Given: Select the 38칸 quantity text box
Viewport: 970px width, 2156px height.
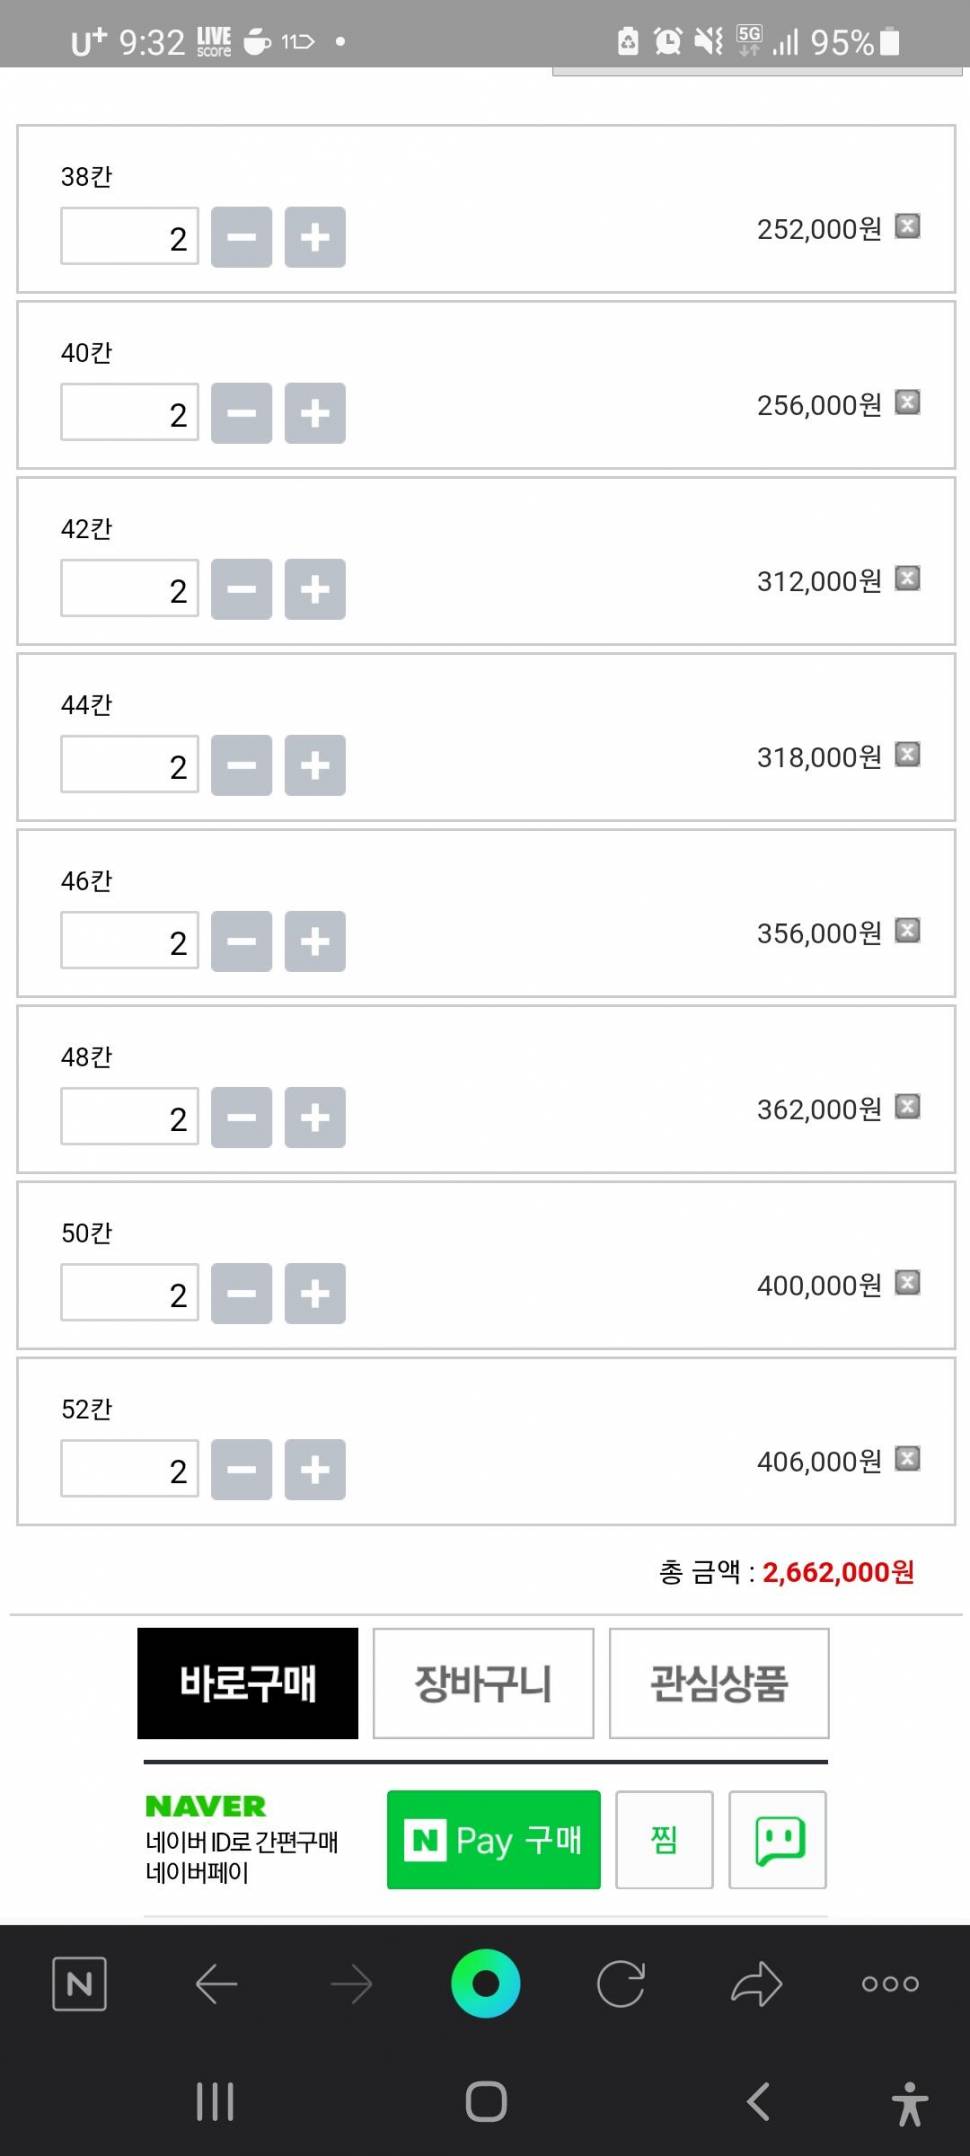Looking at the screenshot, I should point(130,237).
